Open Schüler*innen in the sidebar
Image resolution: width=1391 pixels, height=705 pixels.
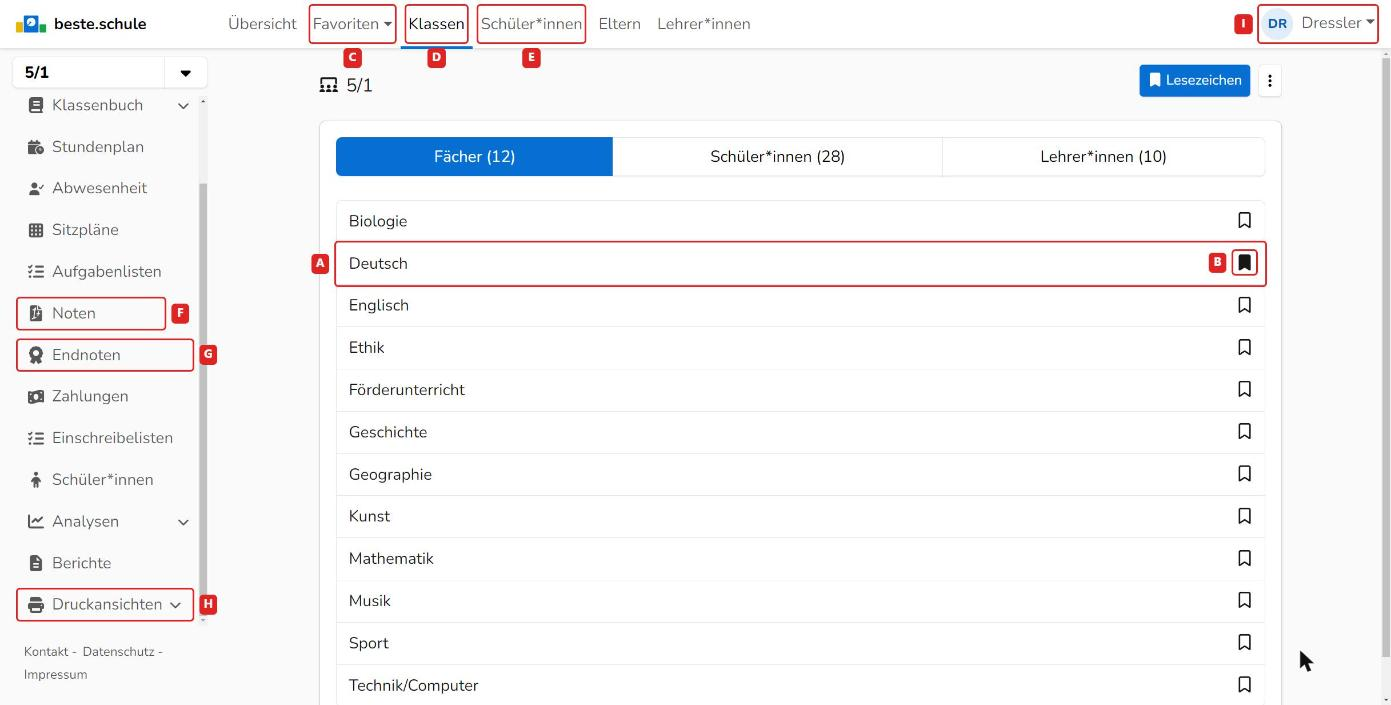[x=102, y=480]
